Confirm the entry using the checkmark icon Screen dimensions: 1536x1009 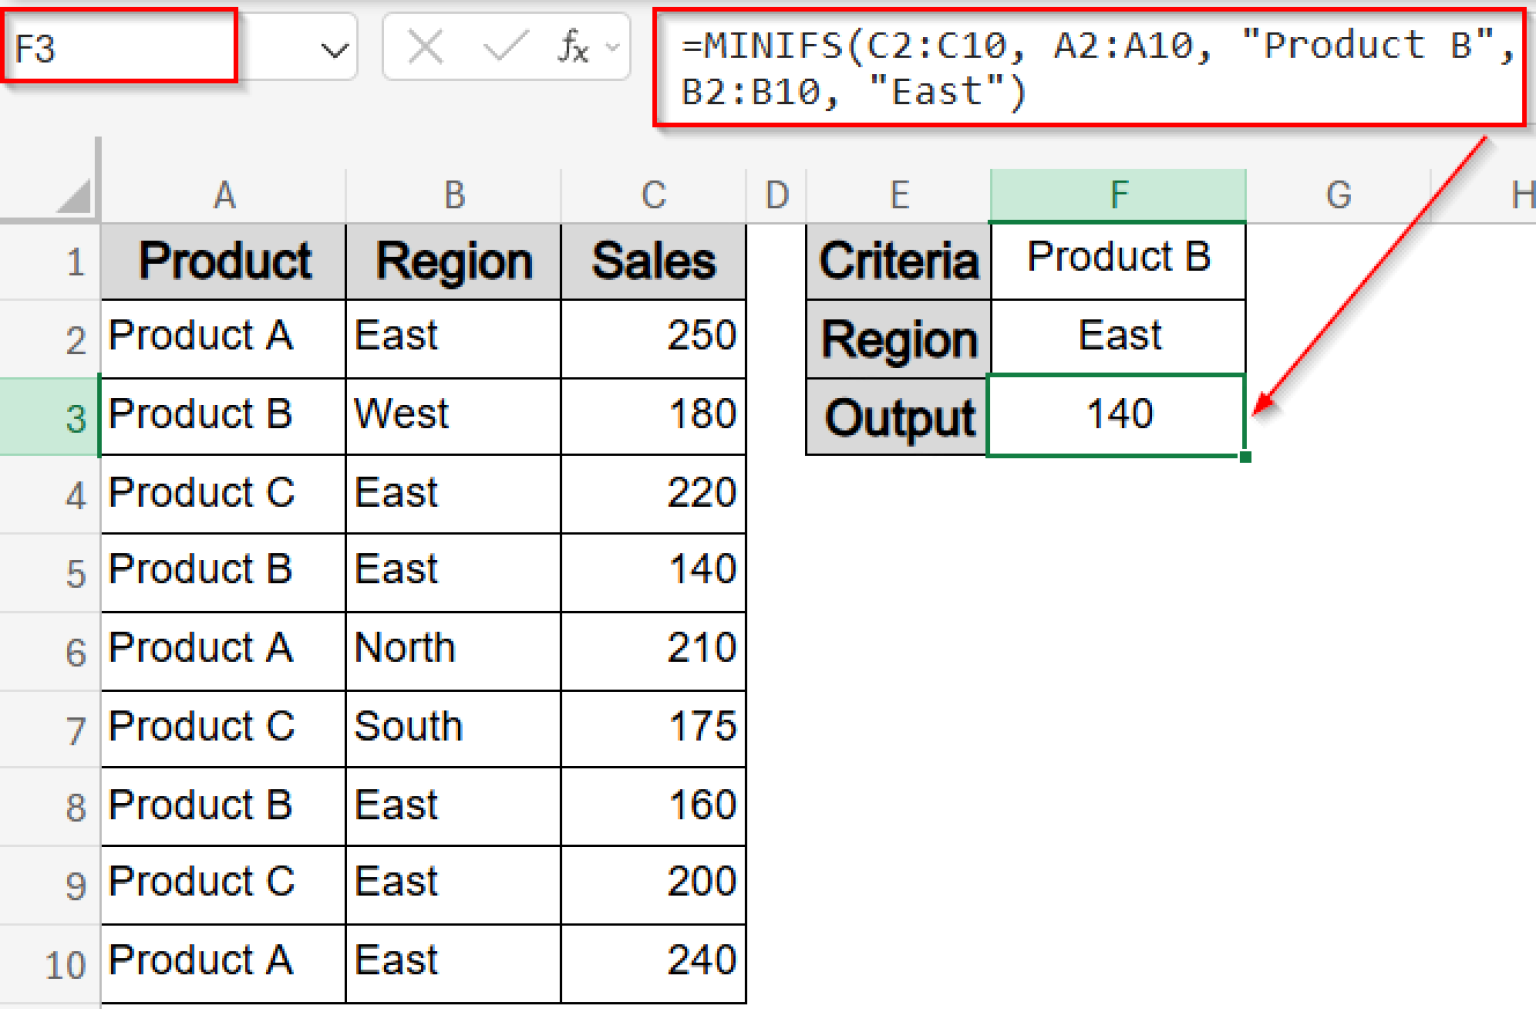click(x=505, y=46)
